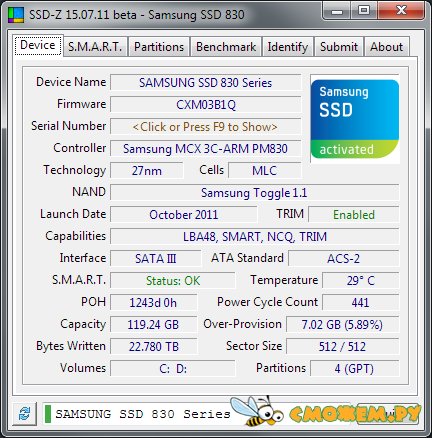Click the Partitions value 4 (GPT)

point(355,369)
